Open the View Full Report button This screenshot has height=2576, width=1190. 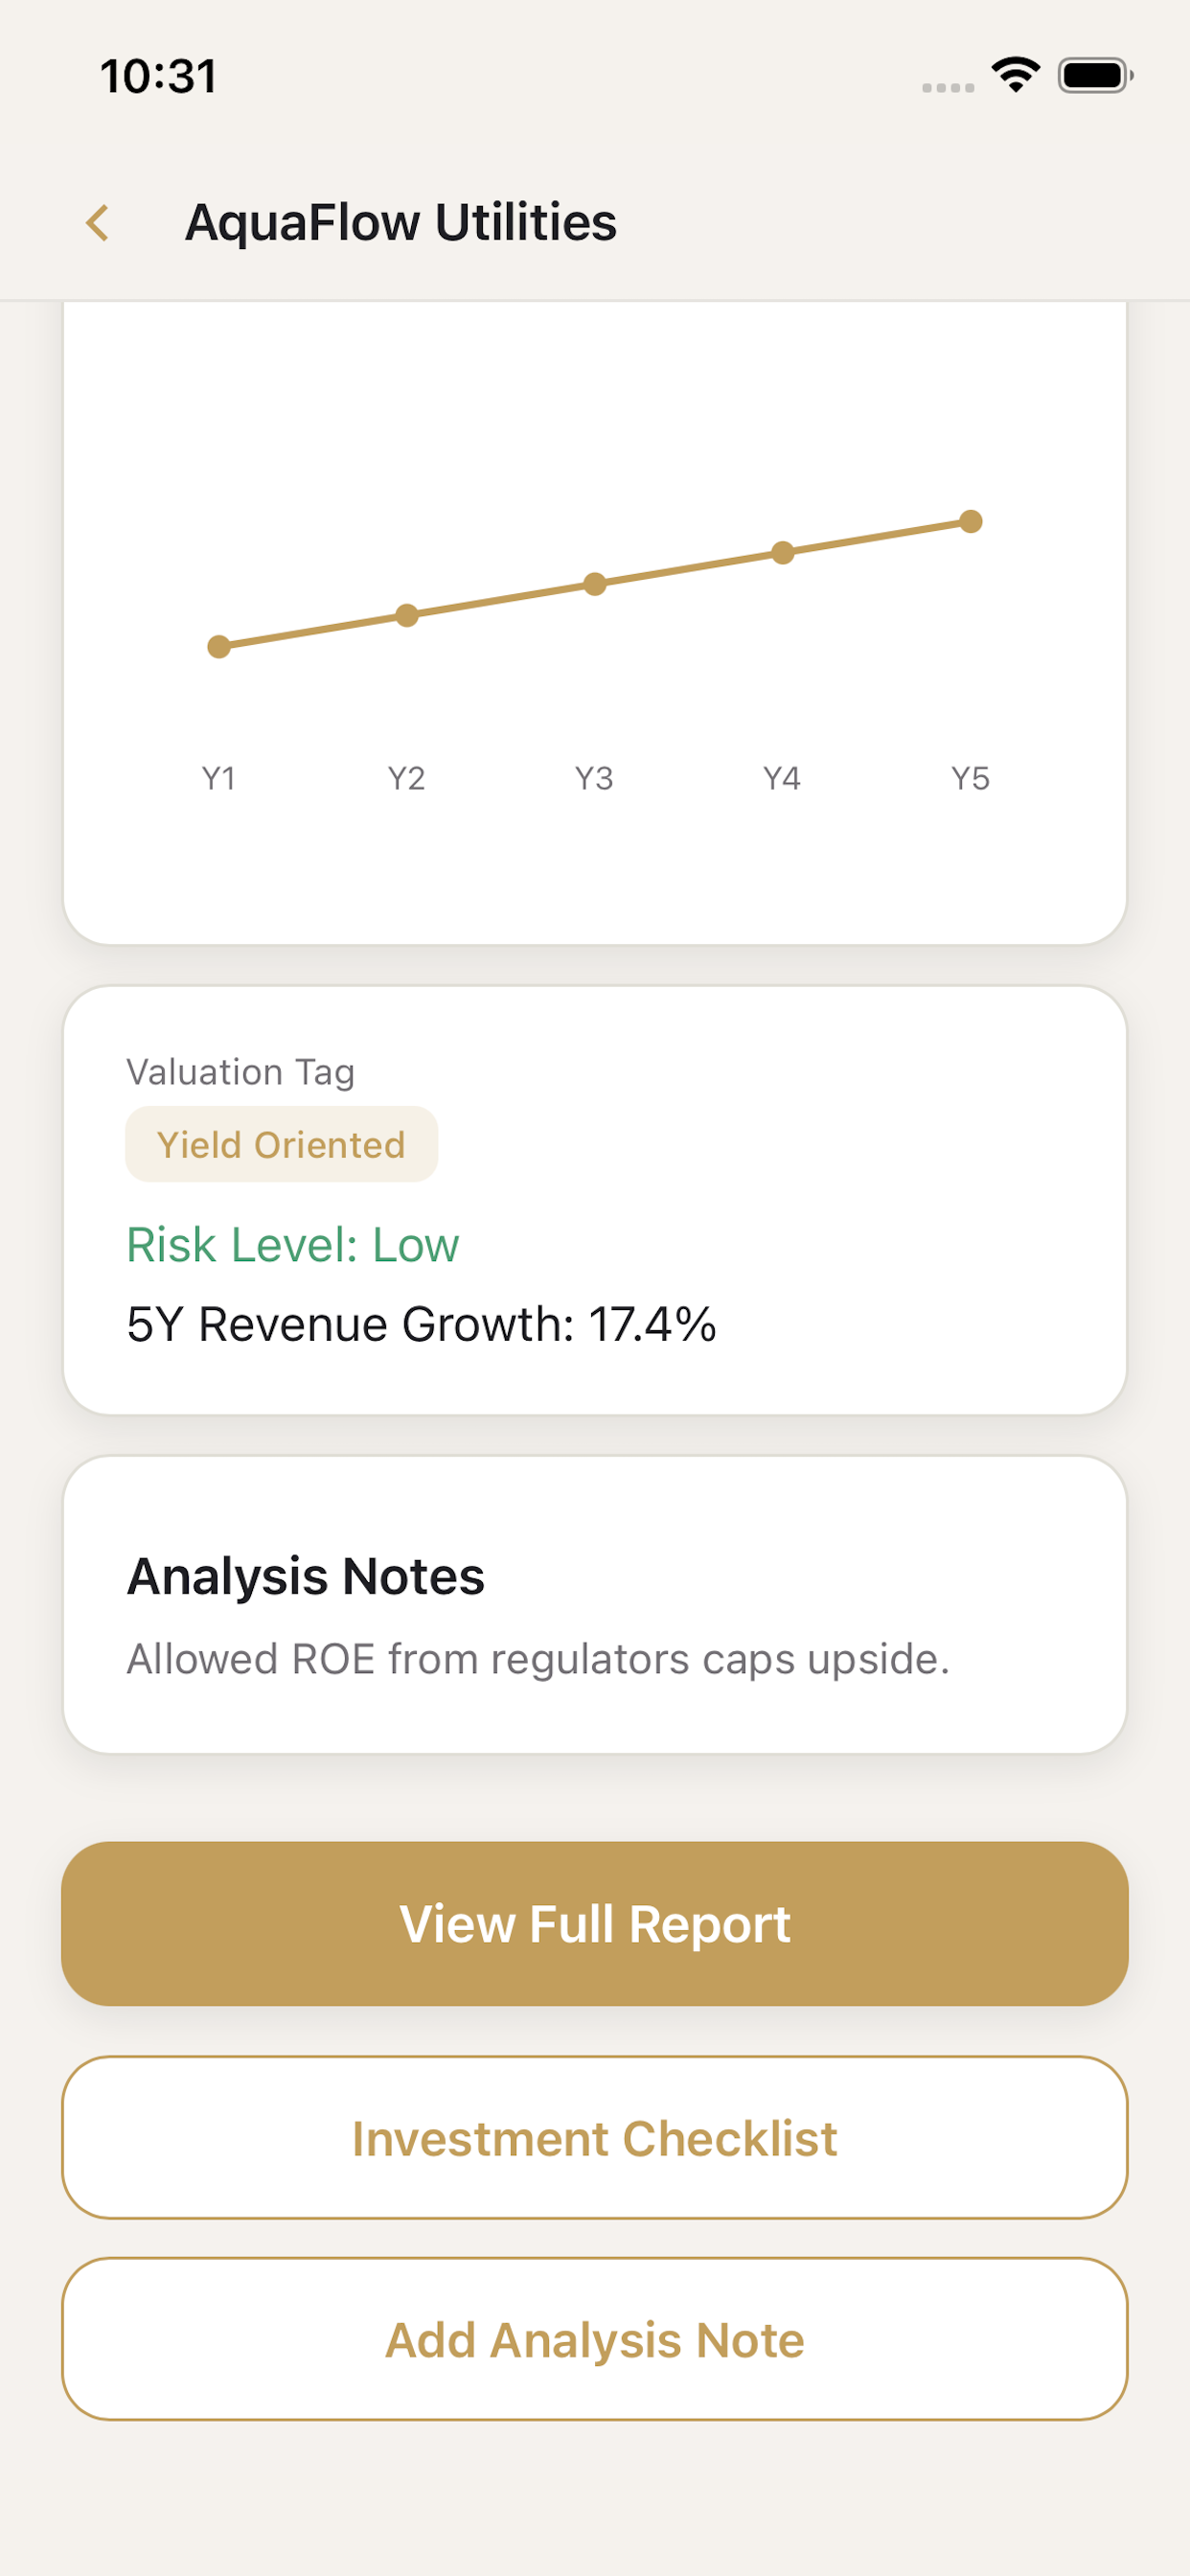point(595,1923)
